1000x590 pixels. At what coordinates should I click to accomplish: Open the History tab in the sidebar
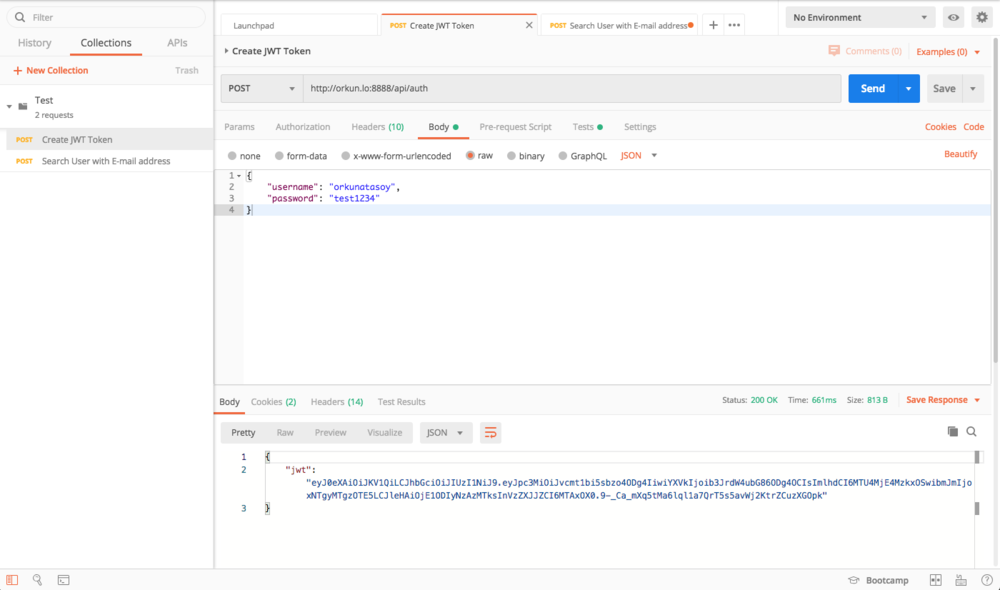34,43
